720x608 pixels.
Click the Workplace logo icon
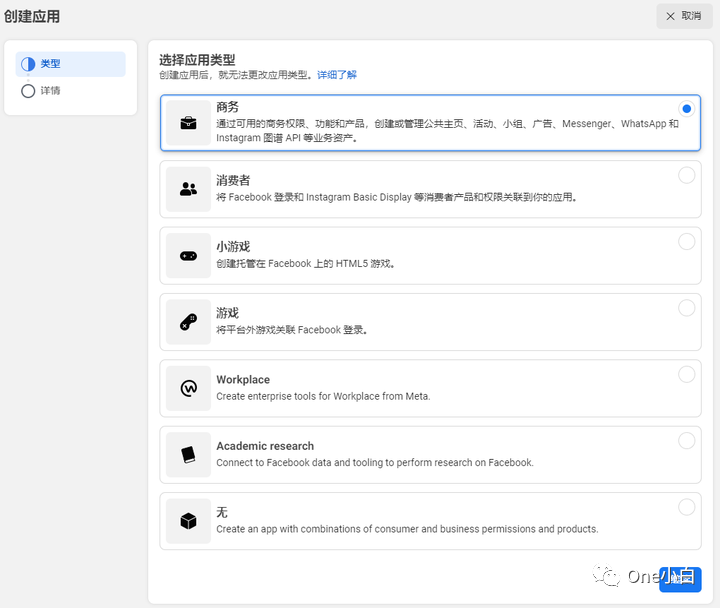pyautogui.click(x=188, y=388)
